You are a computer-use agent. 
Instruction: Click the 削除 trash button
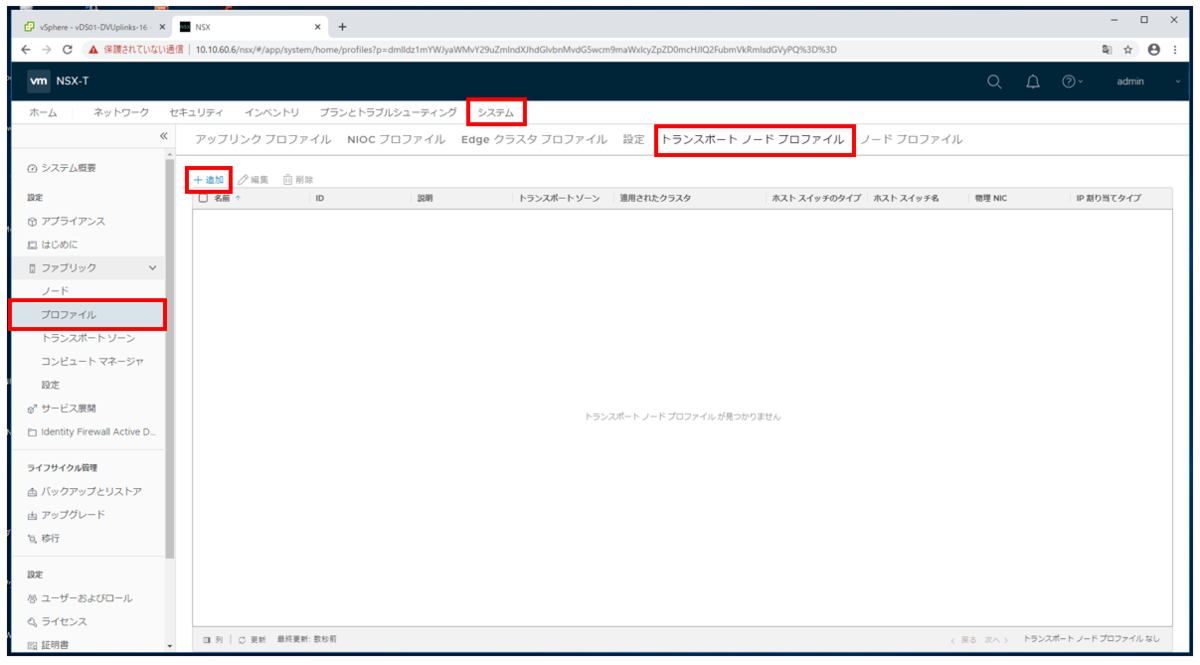point(298,180)
